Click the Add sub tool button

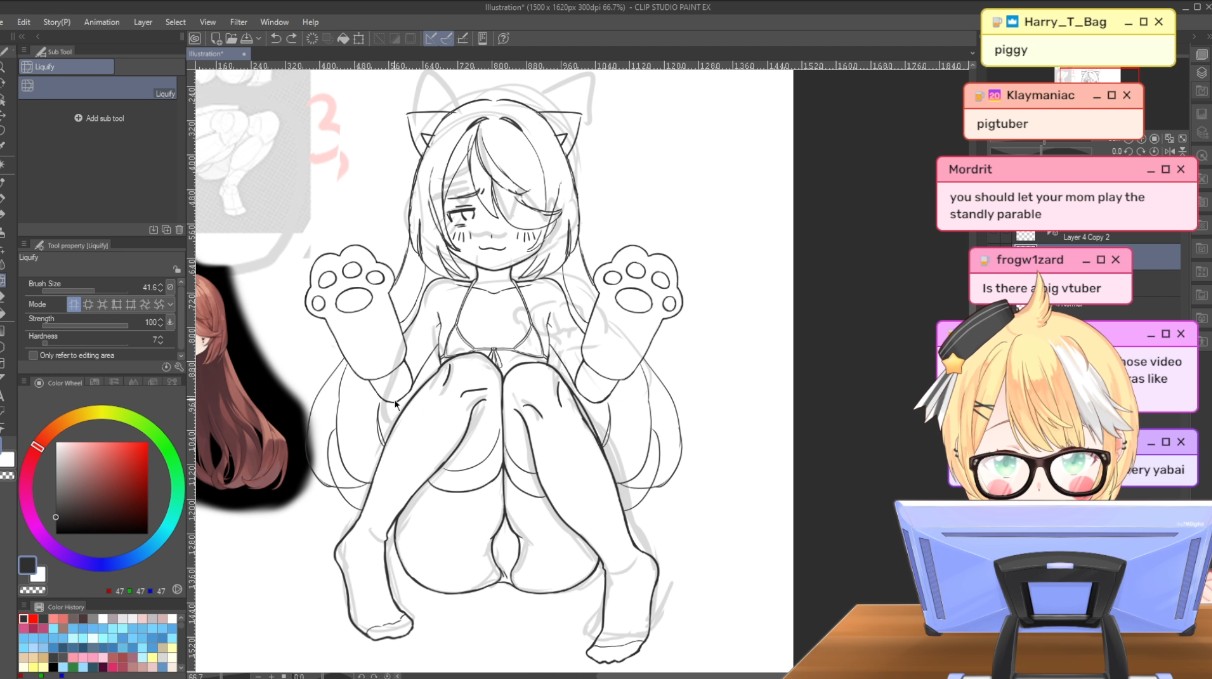(x=99, y=118)
